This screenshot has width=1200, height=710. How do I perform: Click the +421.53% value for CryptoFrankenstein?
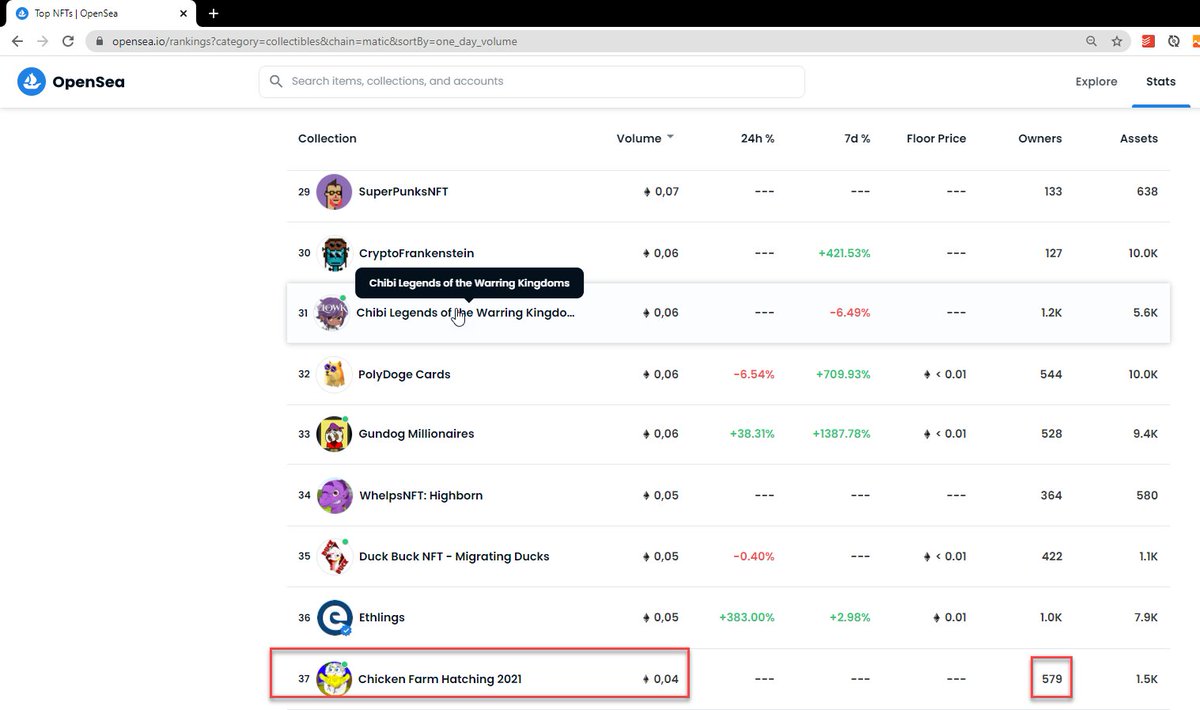[843, 253]
